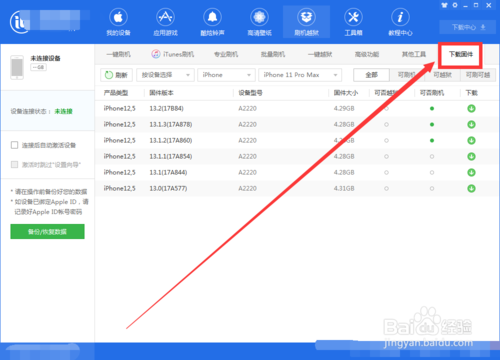This screenshot has height=360, width=500.
Task: Click the 未连接设备 device name label
Action: (45, 58)
